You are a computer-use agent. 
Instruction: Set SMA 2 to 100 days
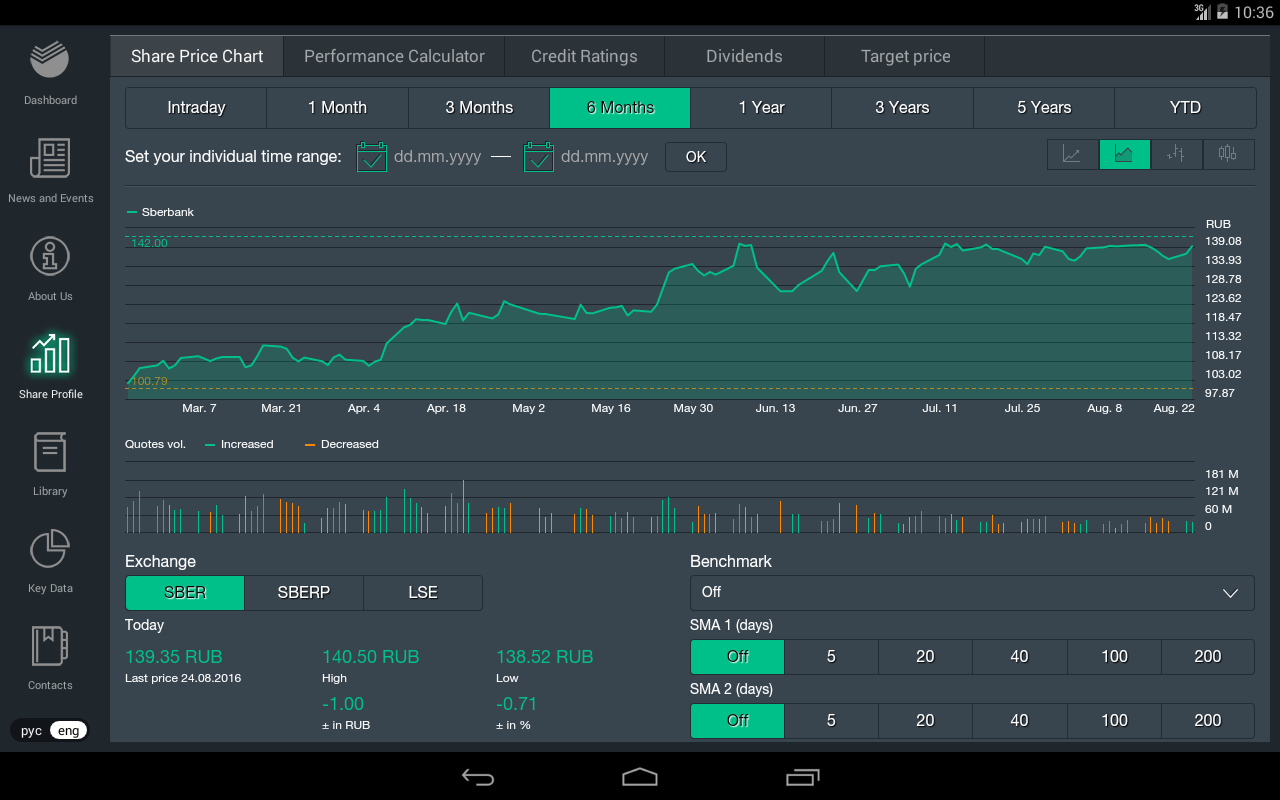(x=1114, y=721)
